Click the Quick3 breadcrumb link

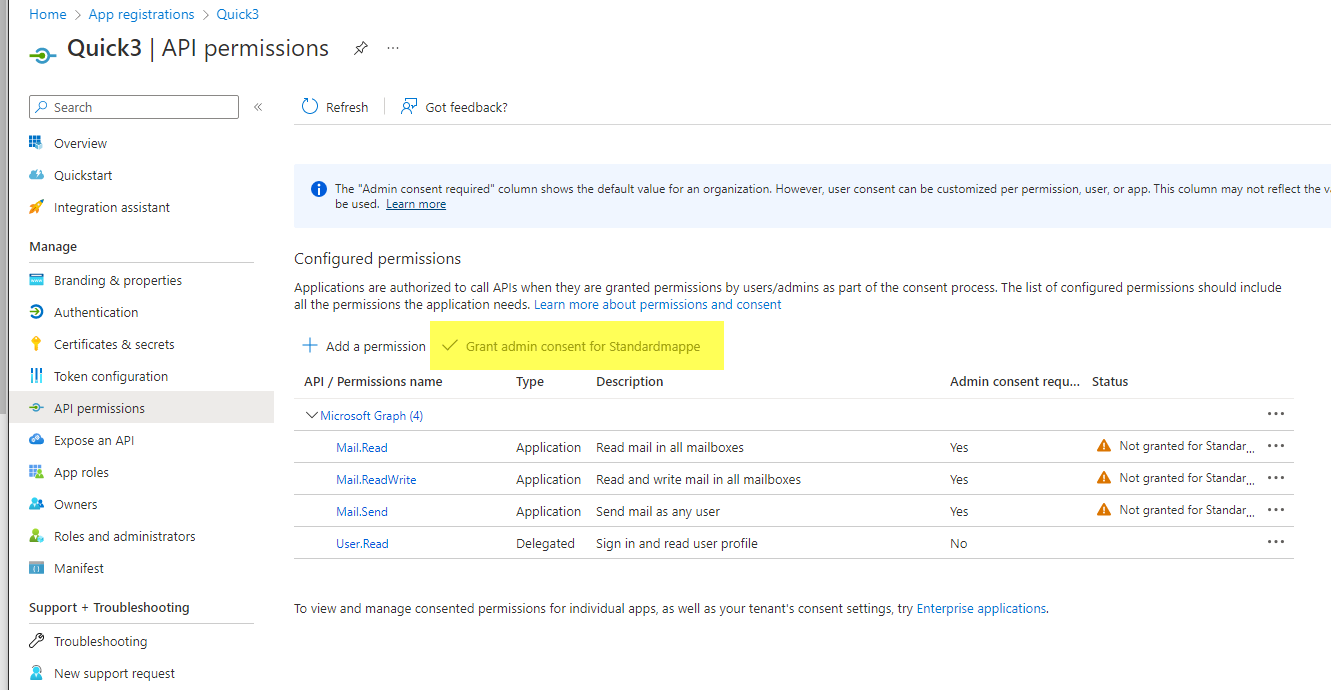(x=238, y=14)
